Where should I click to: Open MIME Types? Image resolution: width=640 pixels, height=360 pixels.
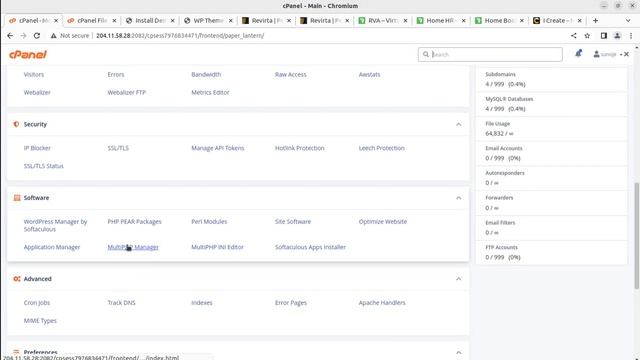40,321
